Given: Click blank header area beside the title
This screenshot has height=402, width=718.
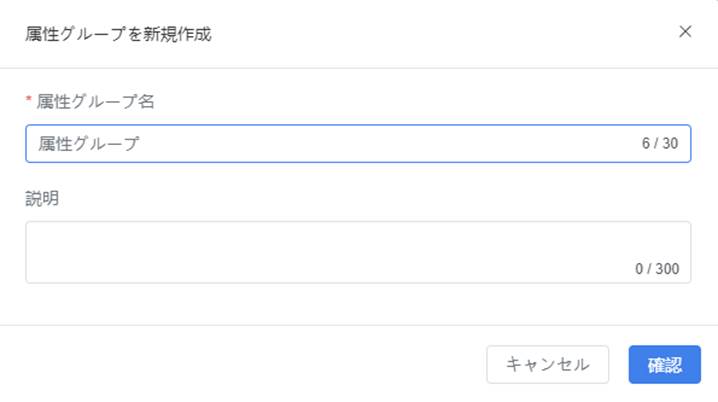Looking at the screenshot, I should click(x=444, y=34).
